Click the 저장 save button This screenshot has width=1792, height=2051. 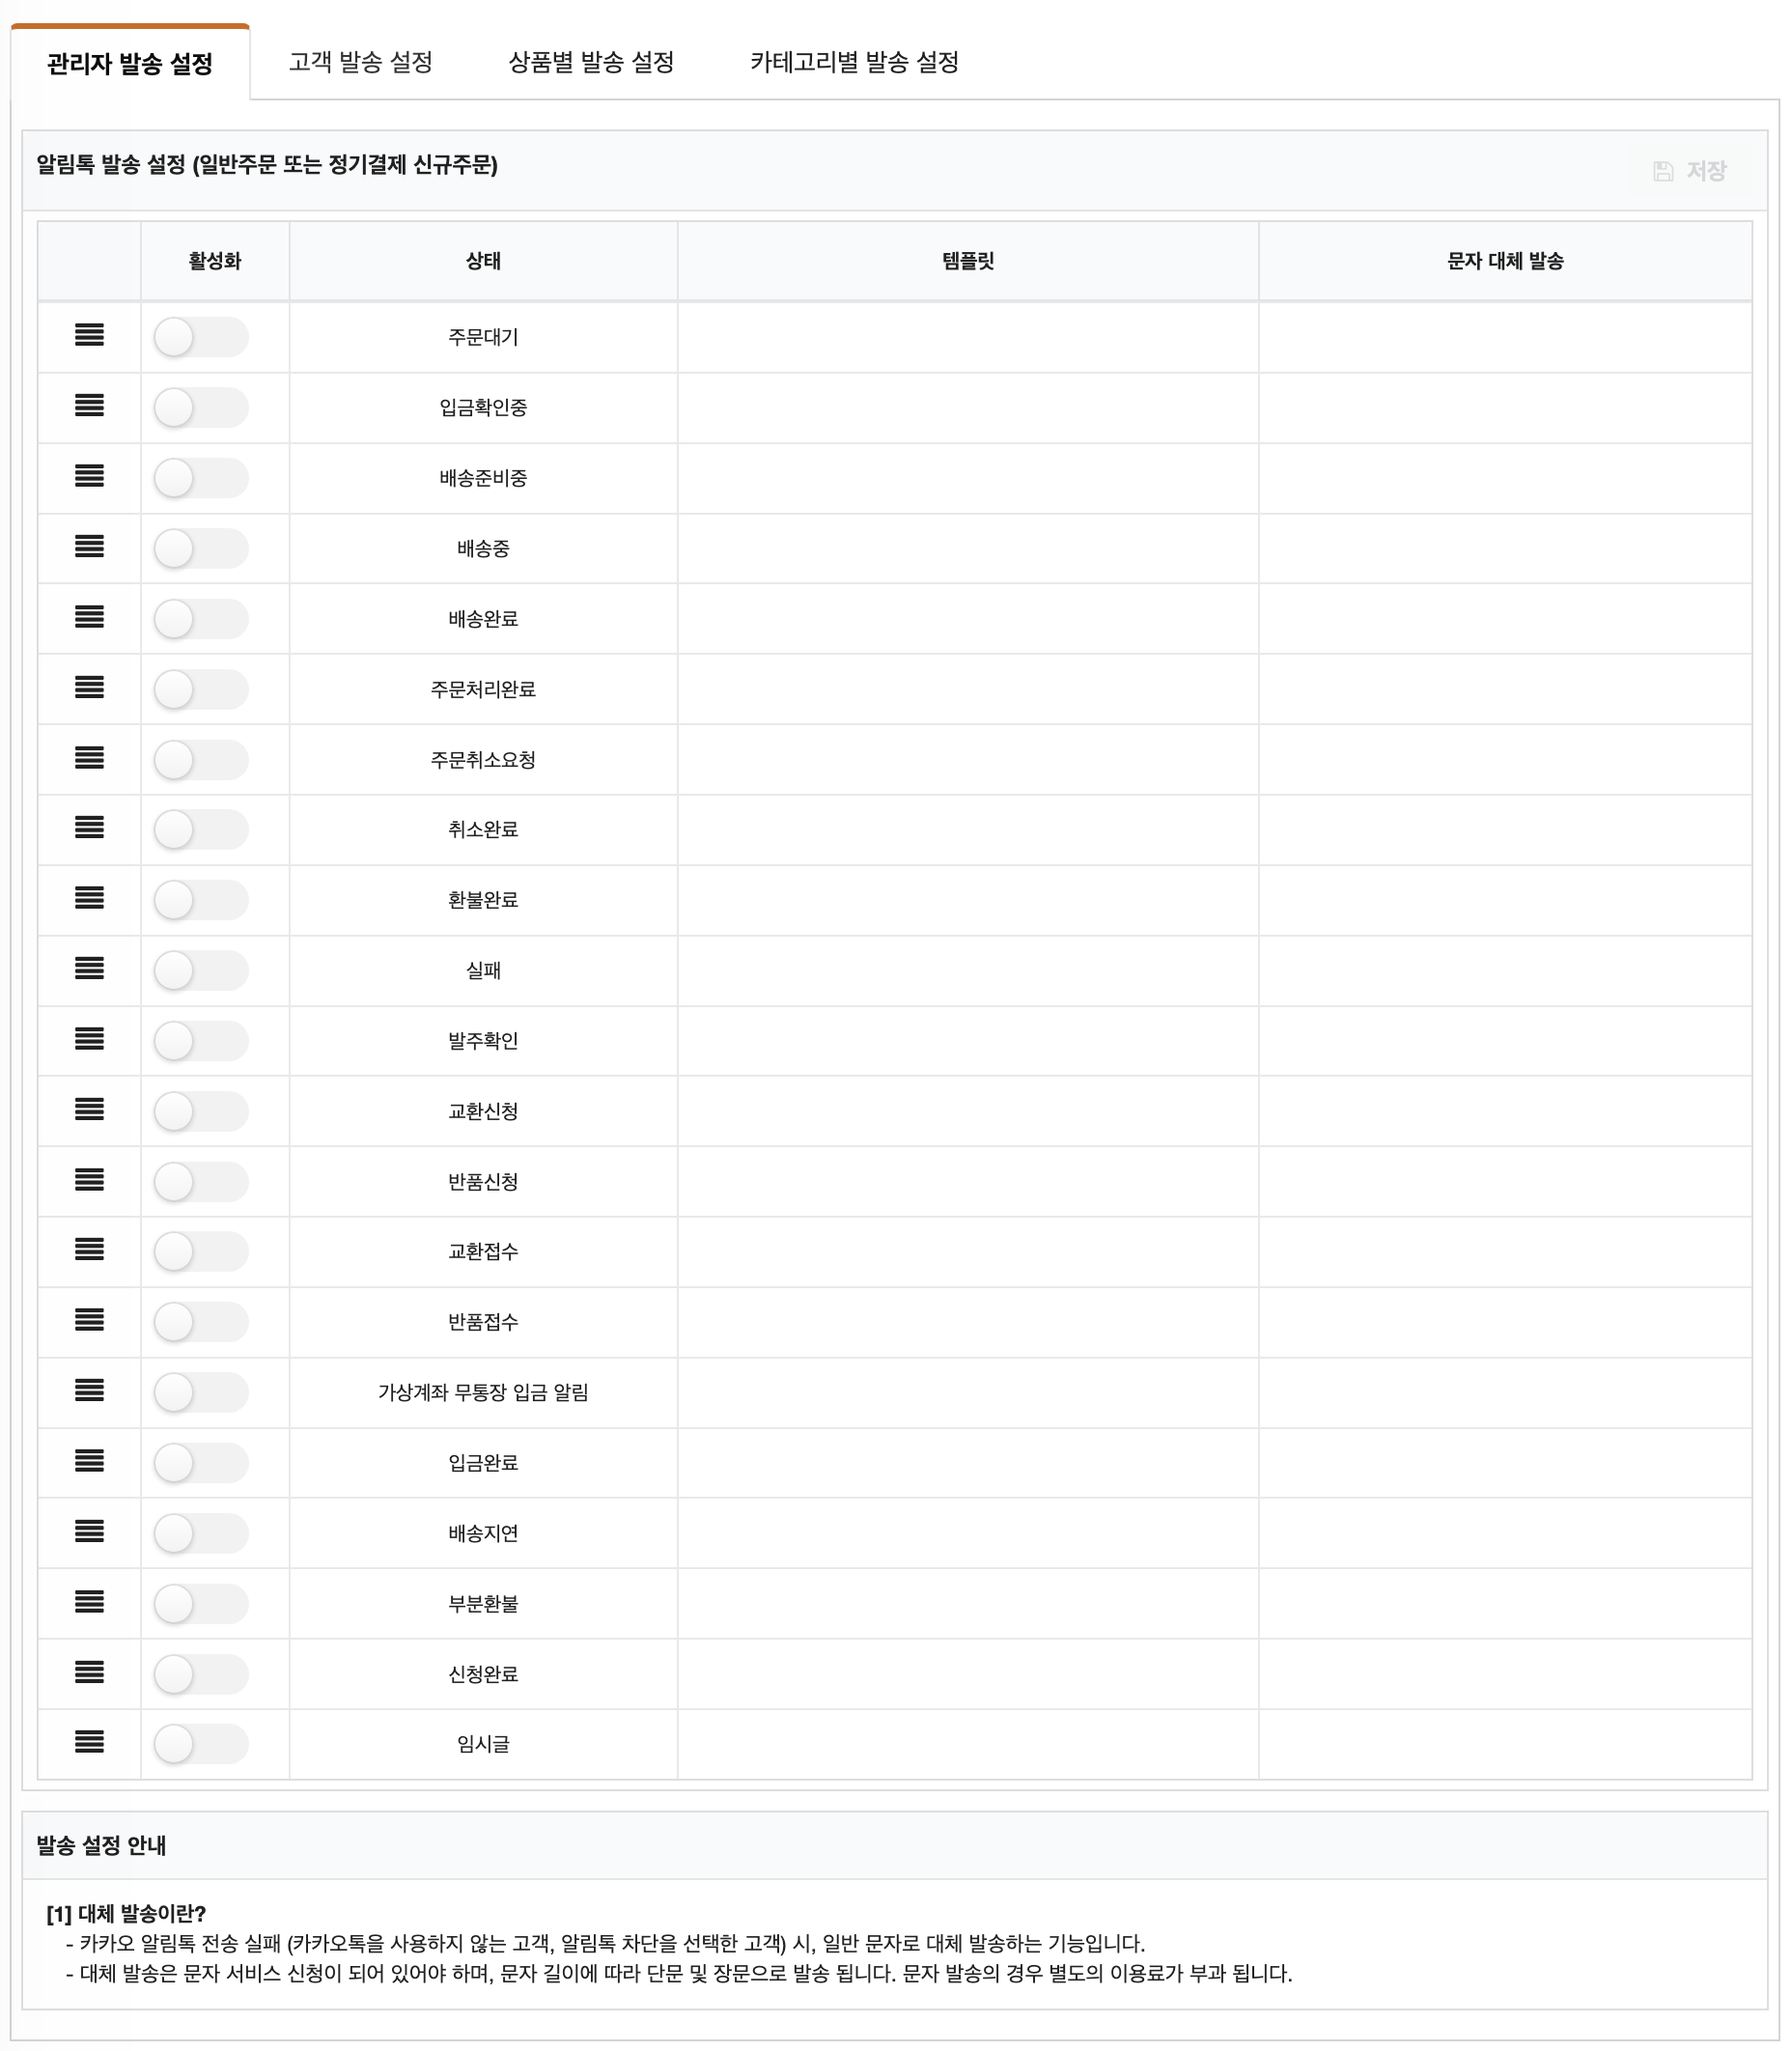1690,171
